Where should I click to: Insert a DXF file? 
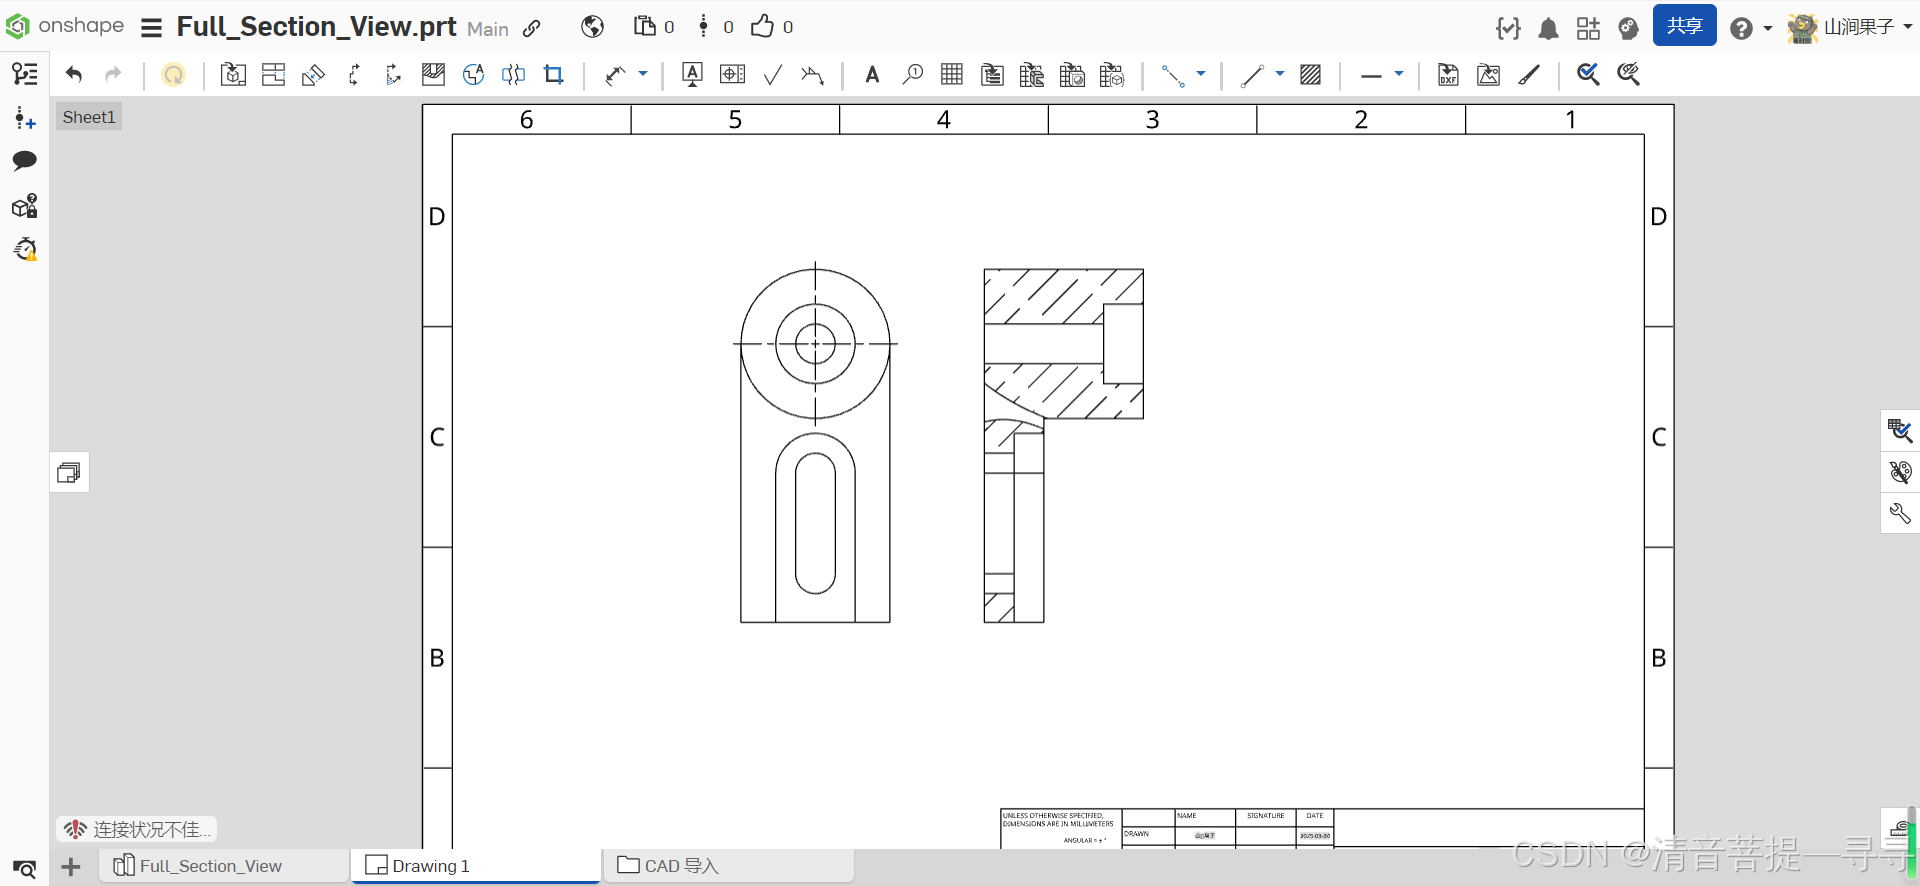[1448, 74]
